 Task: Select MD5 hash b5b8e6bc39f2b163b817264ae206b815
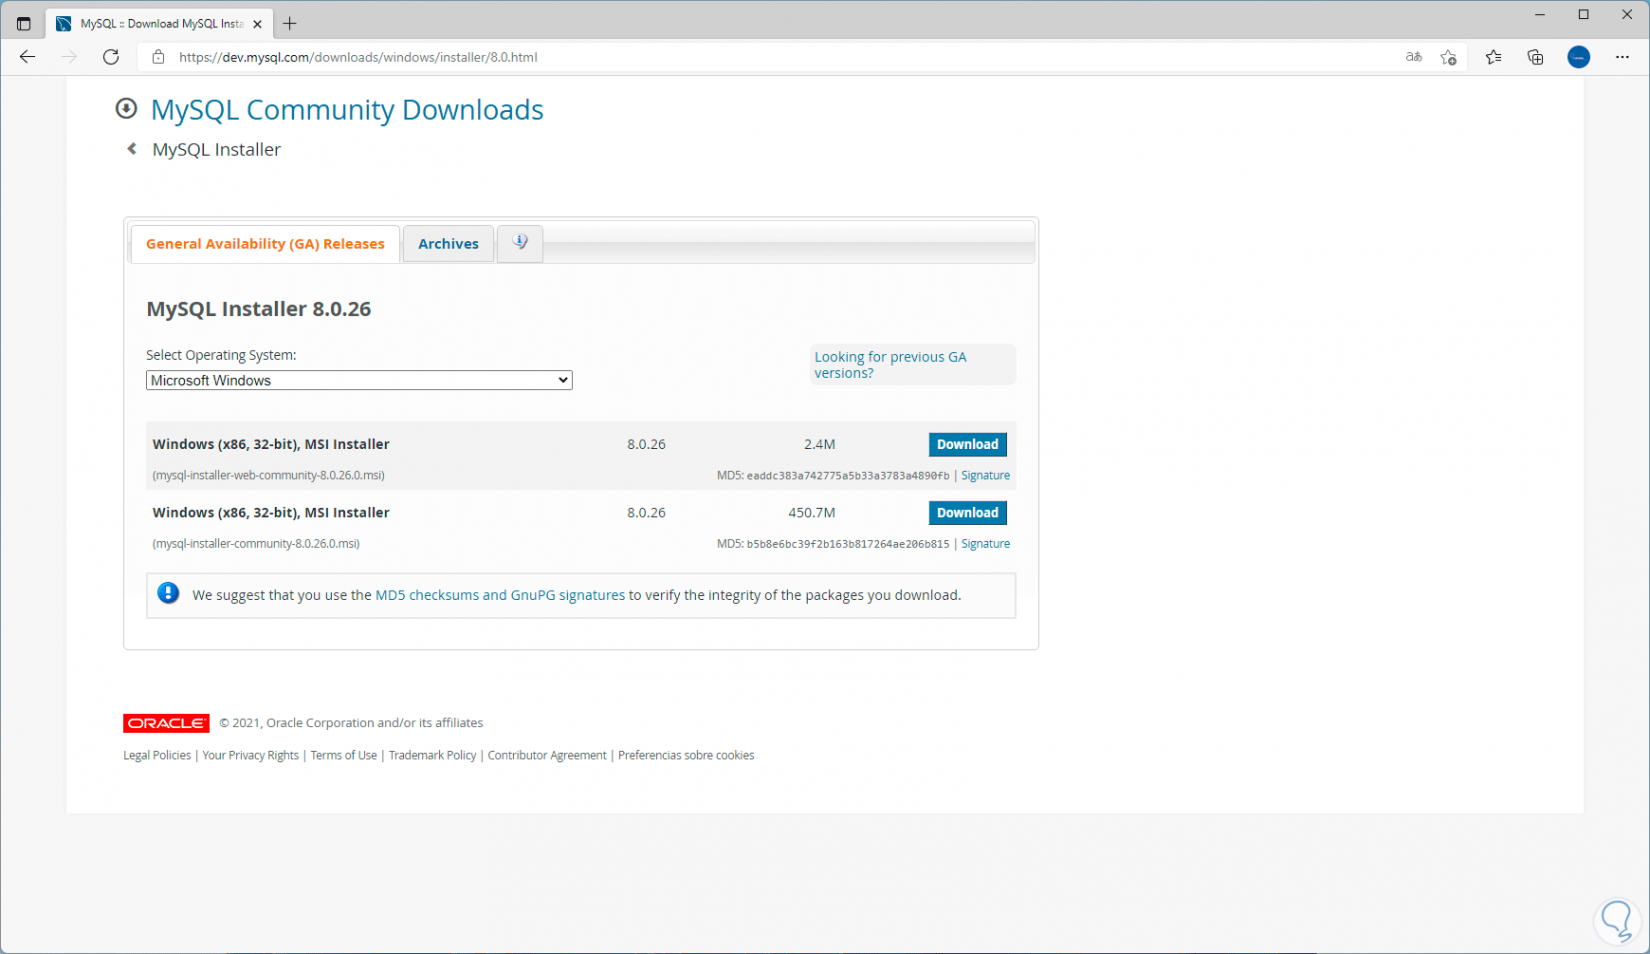848,544
